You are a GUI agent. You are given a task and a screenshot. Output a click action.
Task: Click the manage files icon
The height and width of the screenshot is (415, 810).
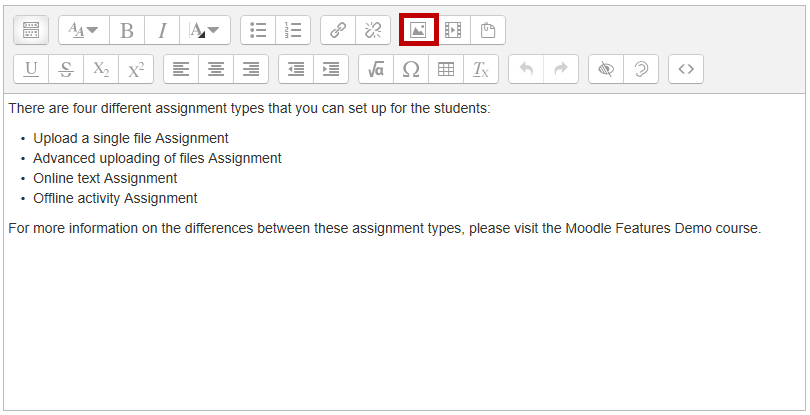click(488, 30)
